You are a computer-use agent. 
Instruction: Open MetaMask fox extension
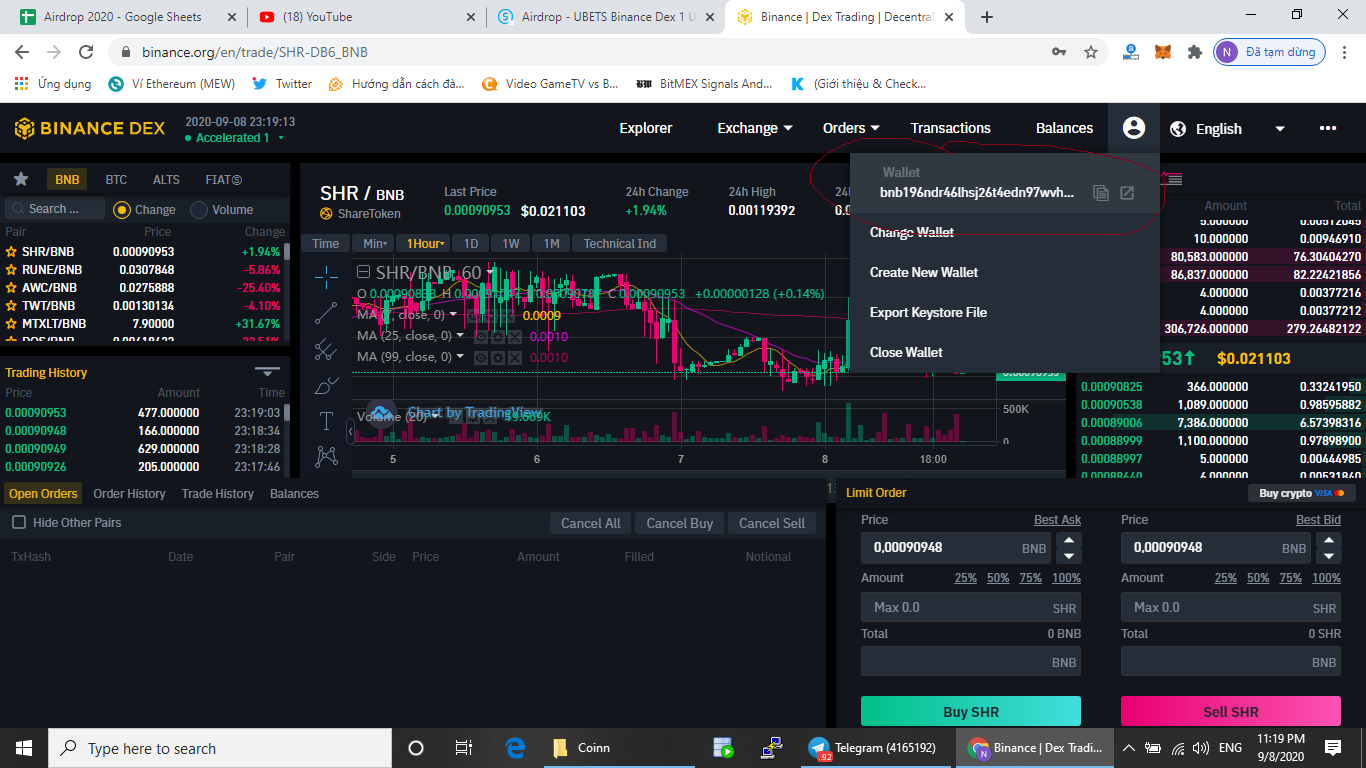coord(1162,52)
